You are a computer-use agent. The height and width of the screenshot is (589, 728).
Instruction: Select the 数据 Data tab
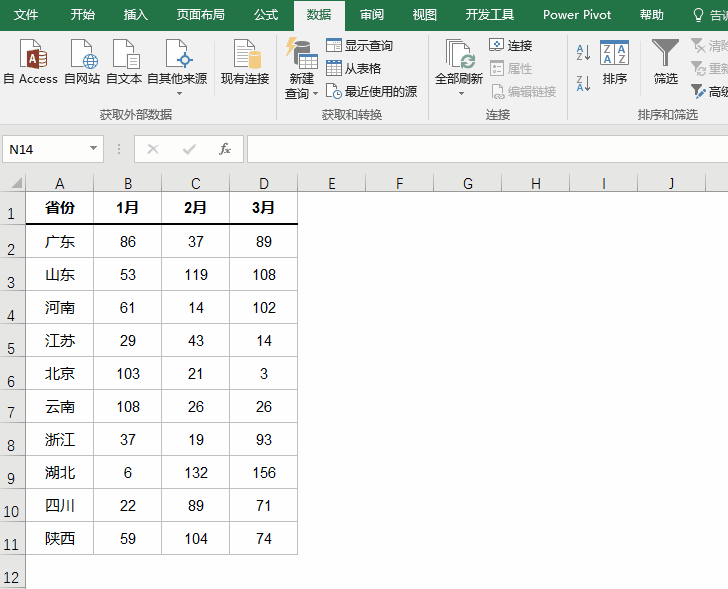pos(319,15)
